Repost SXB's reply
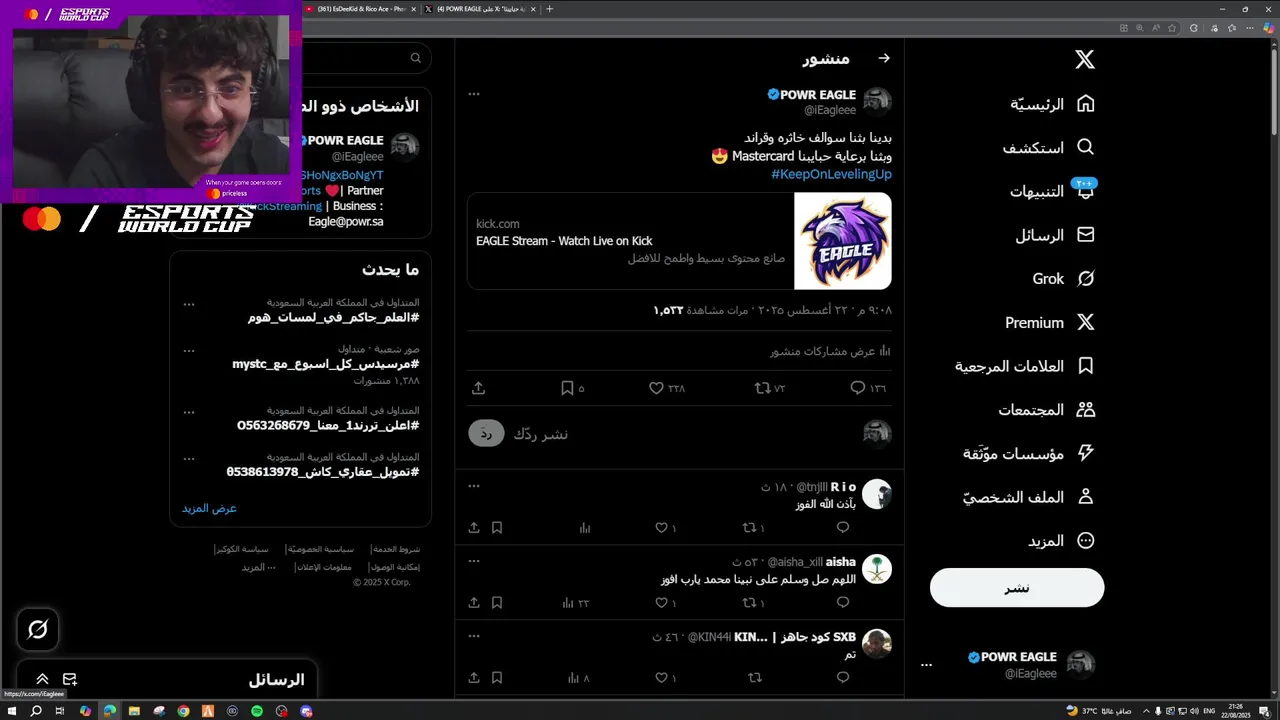Image resolution: width=1280 pixels, height=720 pixels. click(755, 678)
